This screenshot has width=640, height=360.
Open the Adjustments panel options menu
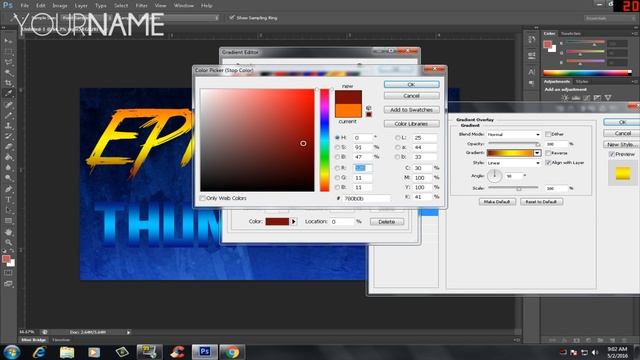[x=634, y=82]
